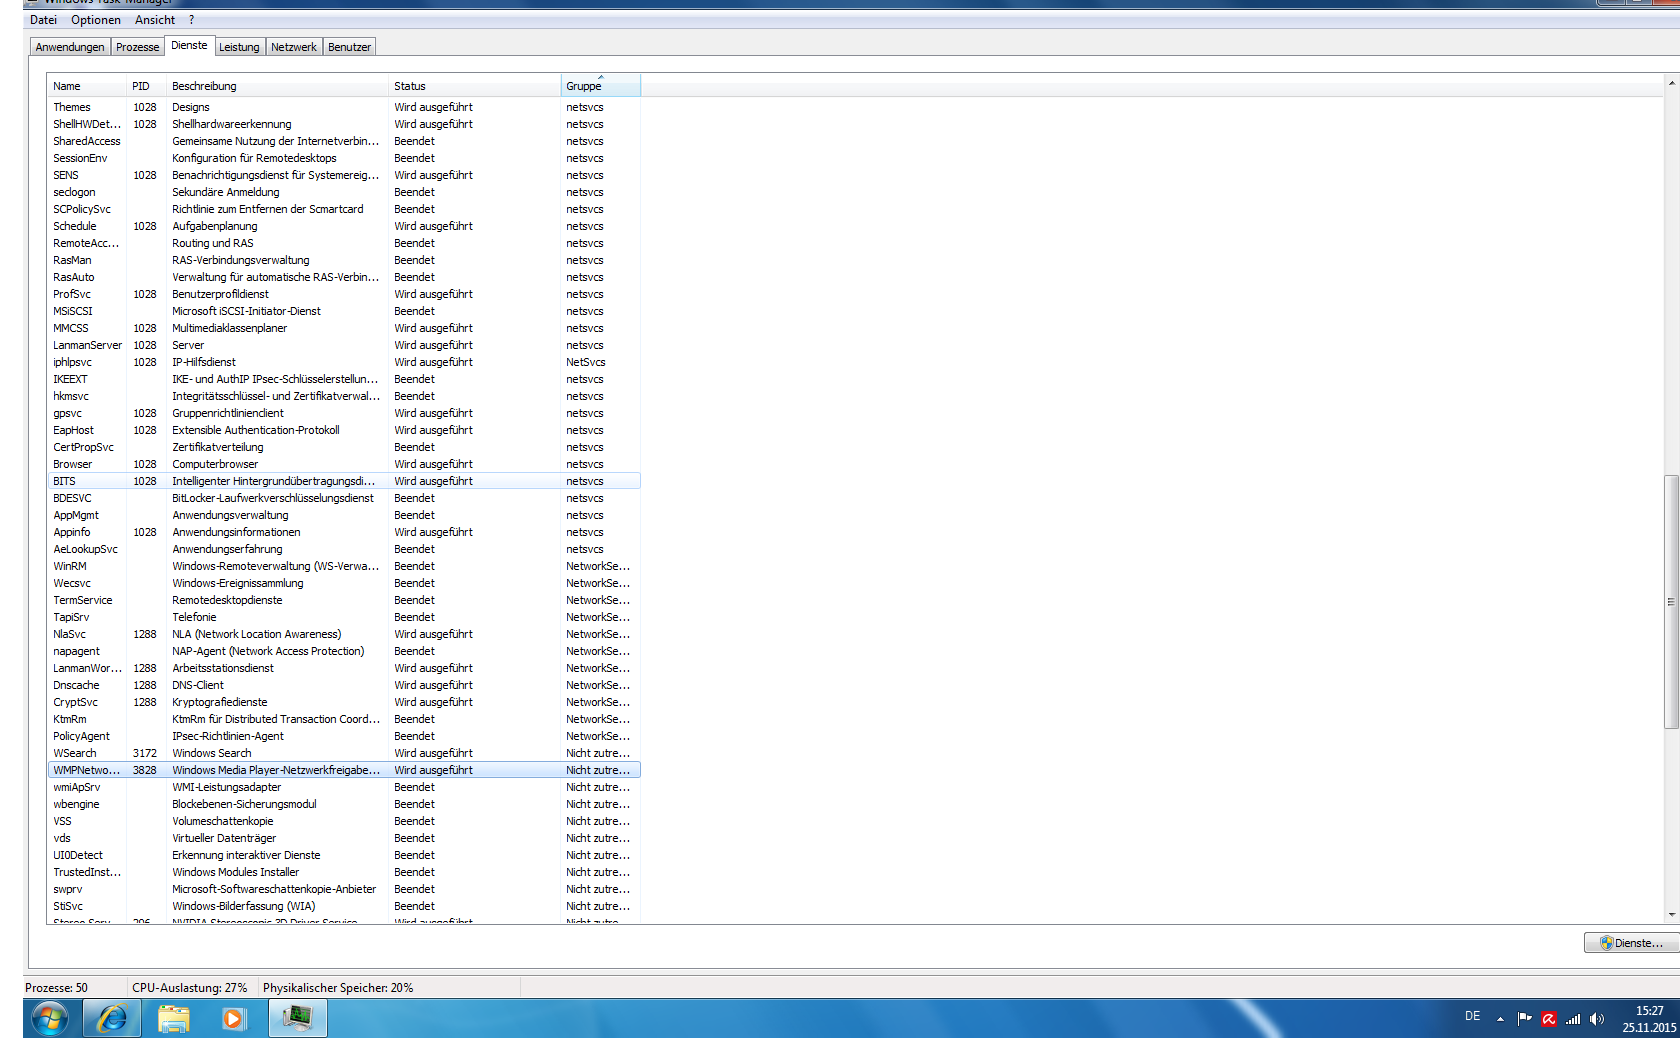Open Windows Explorer folder icon in taskbar
The width and height of the screenshot is (1680, 1050).
pyautogui.click(x=173, y=1019)
